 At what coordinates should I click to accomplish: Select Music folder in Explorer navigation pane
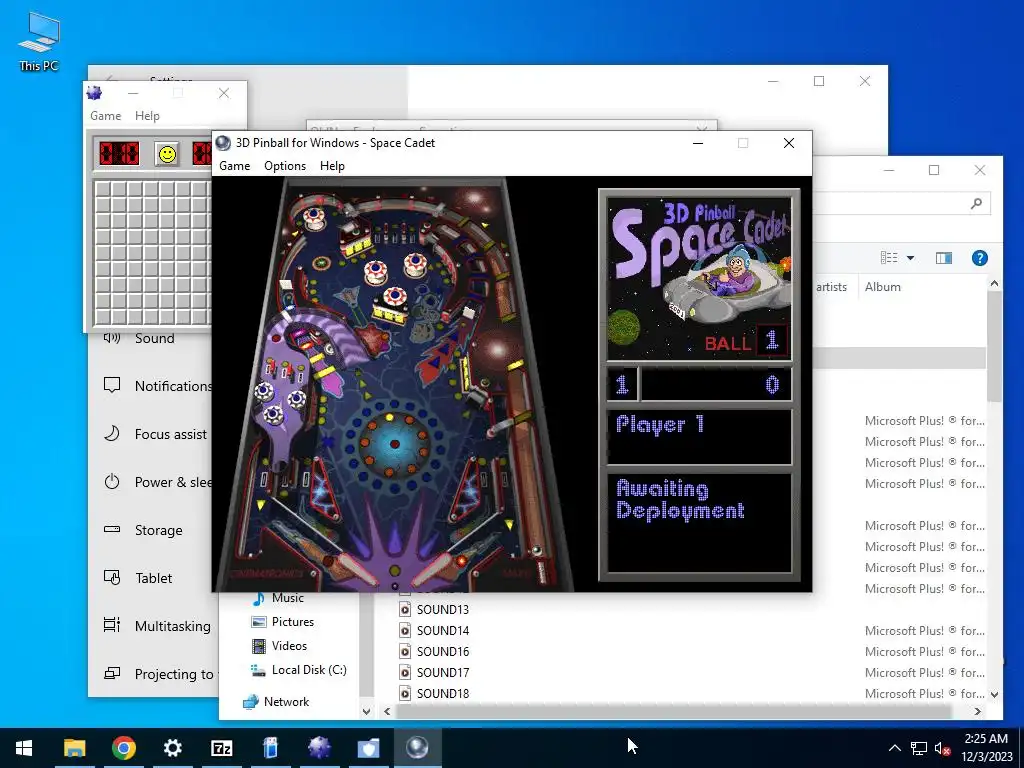[x=279, y=598]
